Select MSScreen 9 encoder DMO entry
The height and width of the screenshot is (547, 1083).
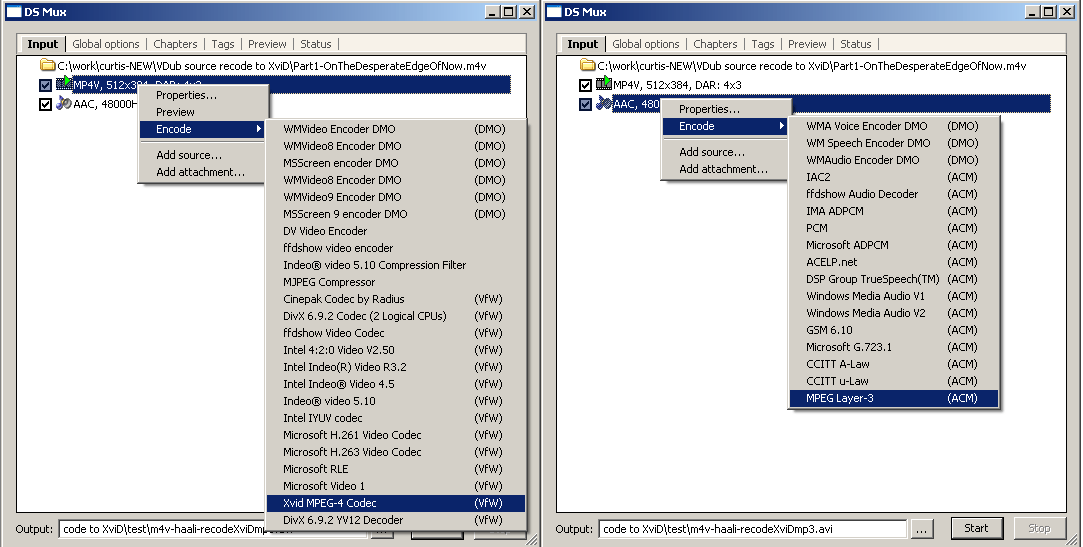pyautogui.click(x=396, y=214)
